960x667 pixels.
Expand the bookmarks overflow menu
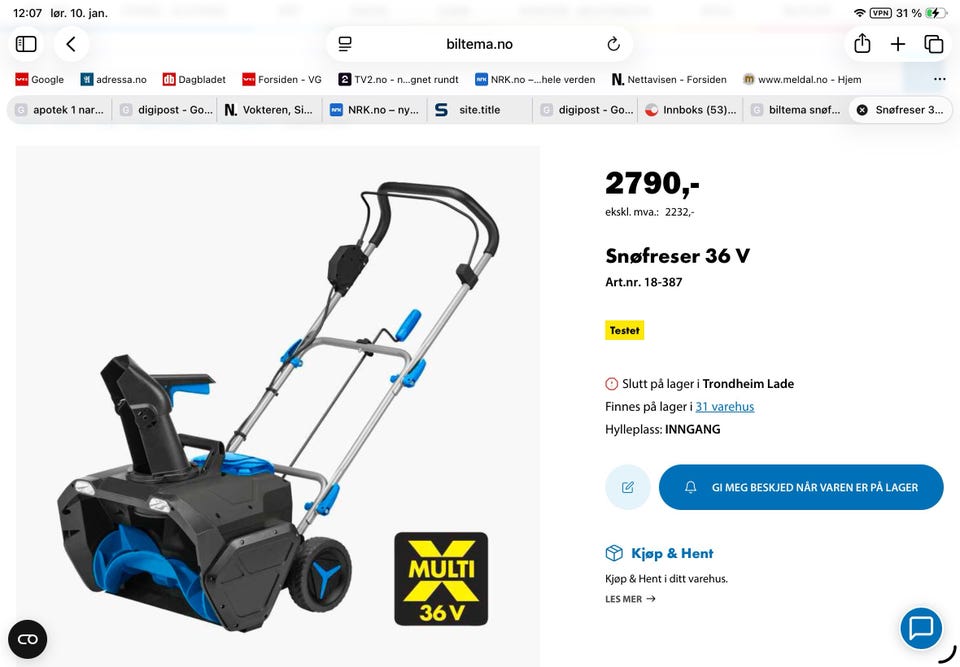point(939,80)
